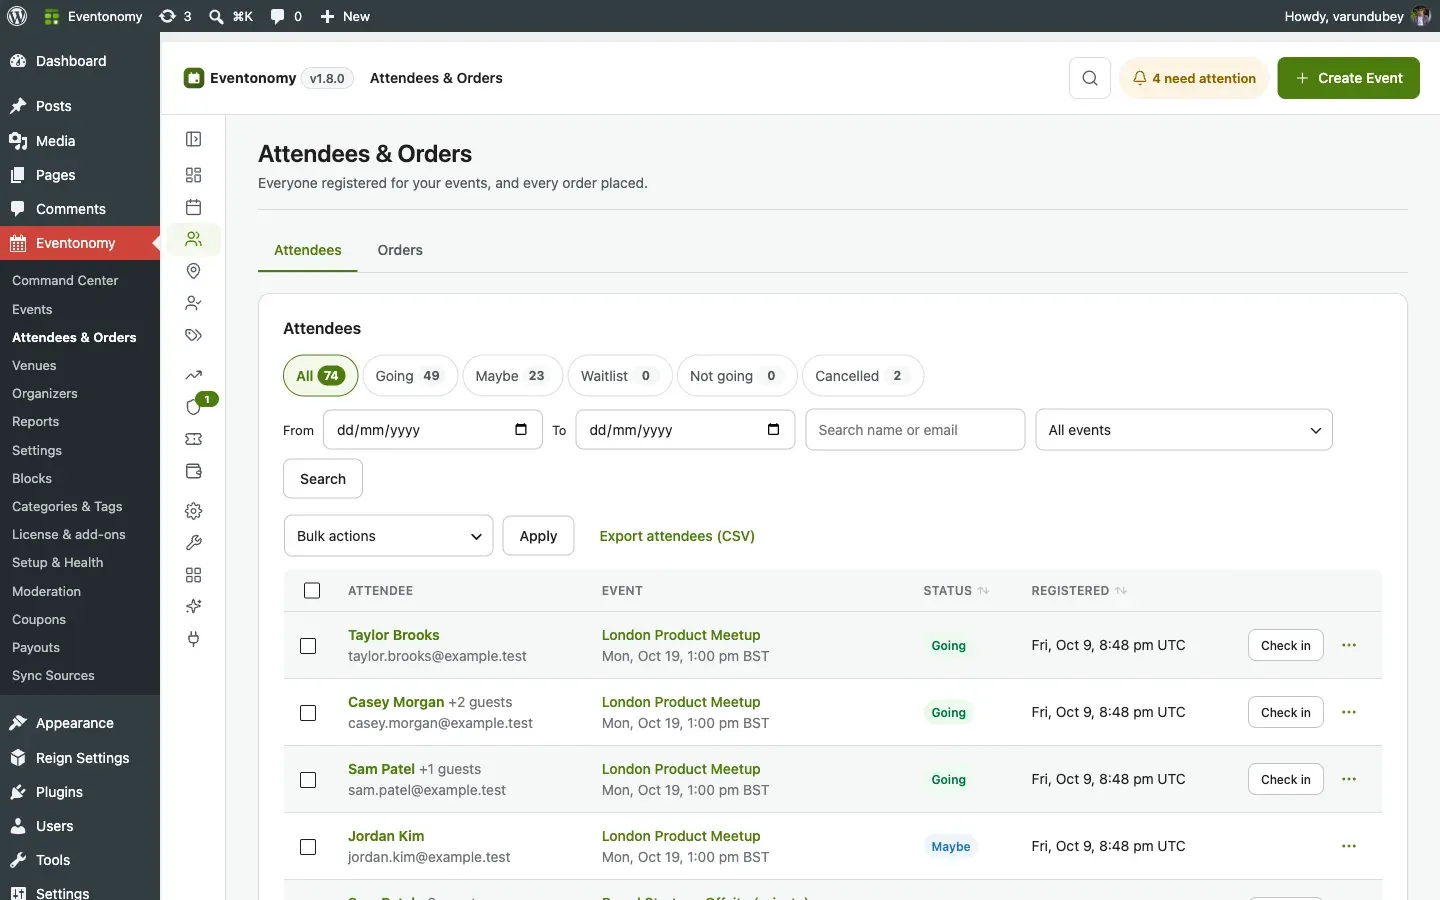This screenshot has height=900, width=1440.
Task: Open the All events filter dropdown
Action: [1184, 430]
